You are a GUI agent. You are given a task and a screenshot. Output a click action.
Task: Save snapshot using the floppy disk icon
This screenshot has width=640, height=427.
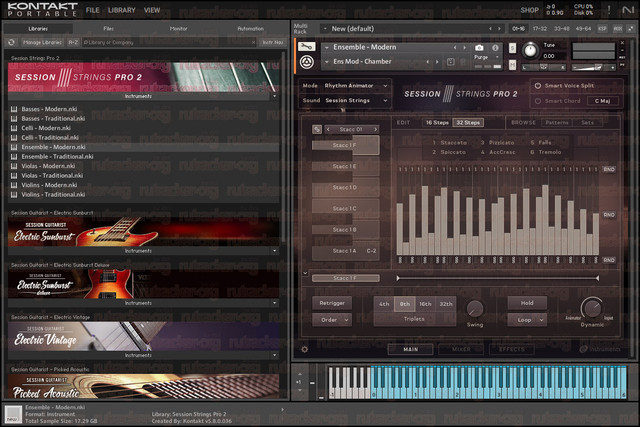coord(451,62)
